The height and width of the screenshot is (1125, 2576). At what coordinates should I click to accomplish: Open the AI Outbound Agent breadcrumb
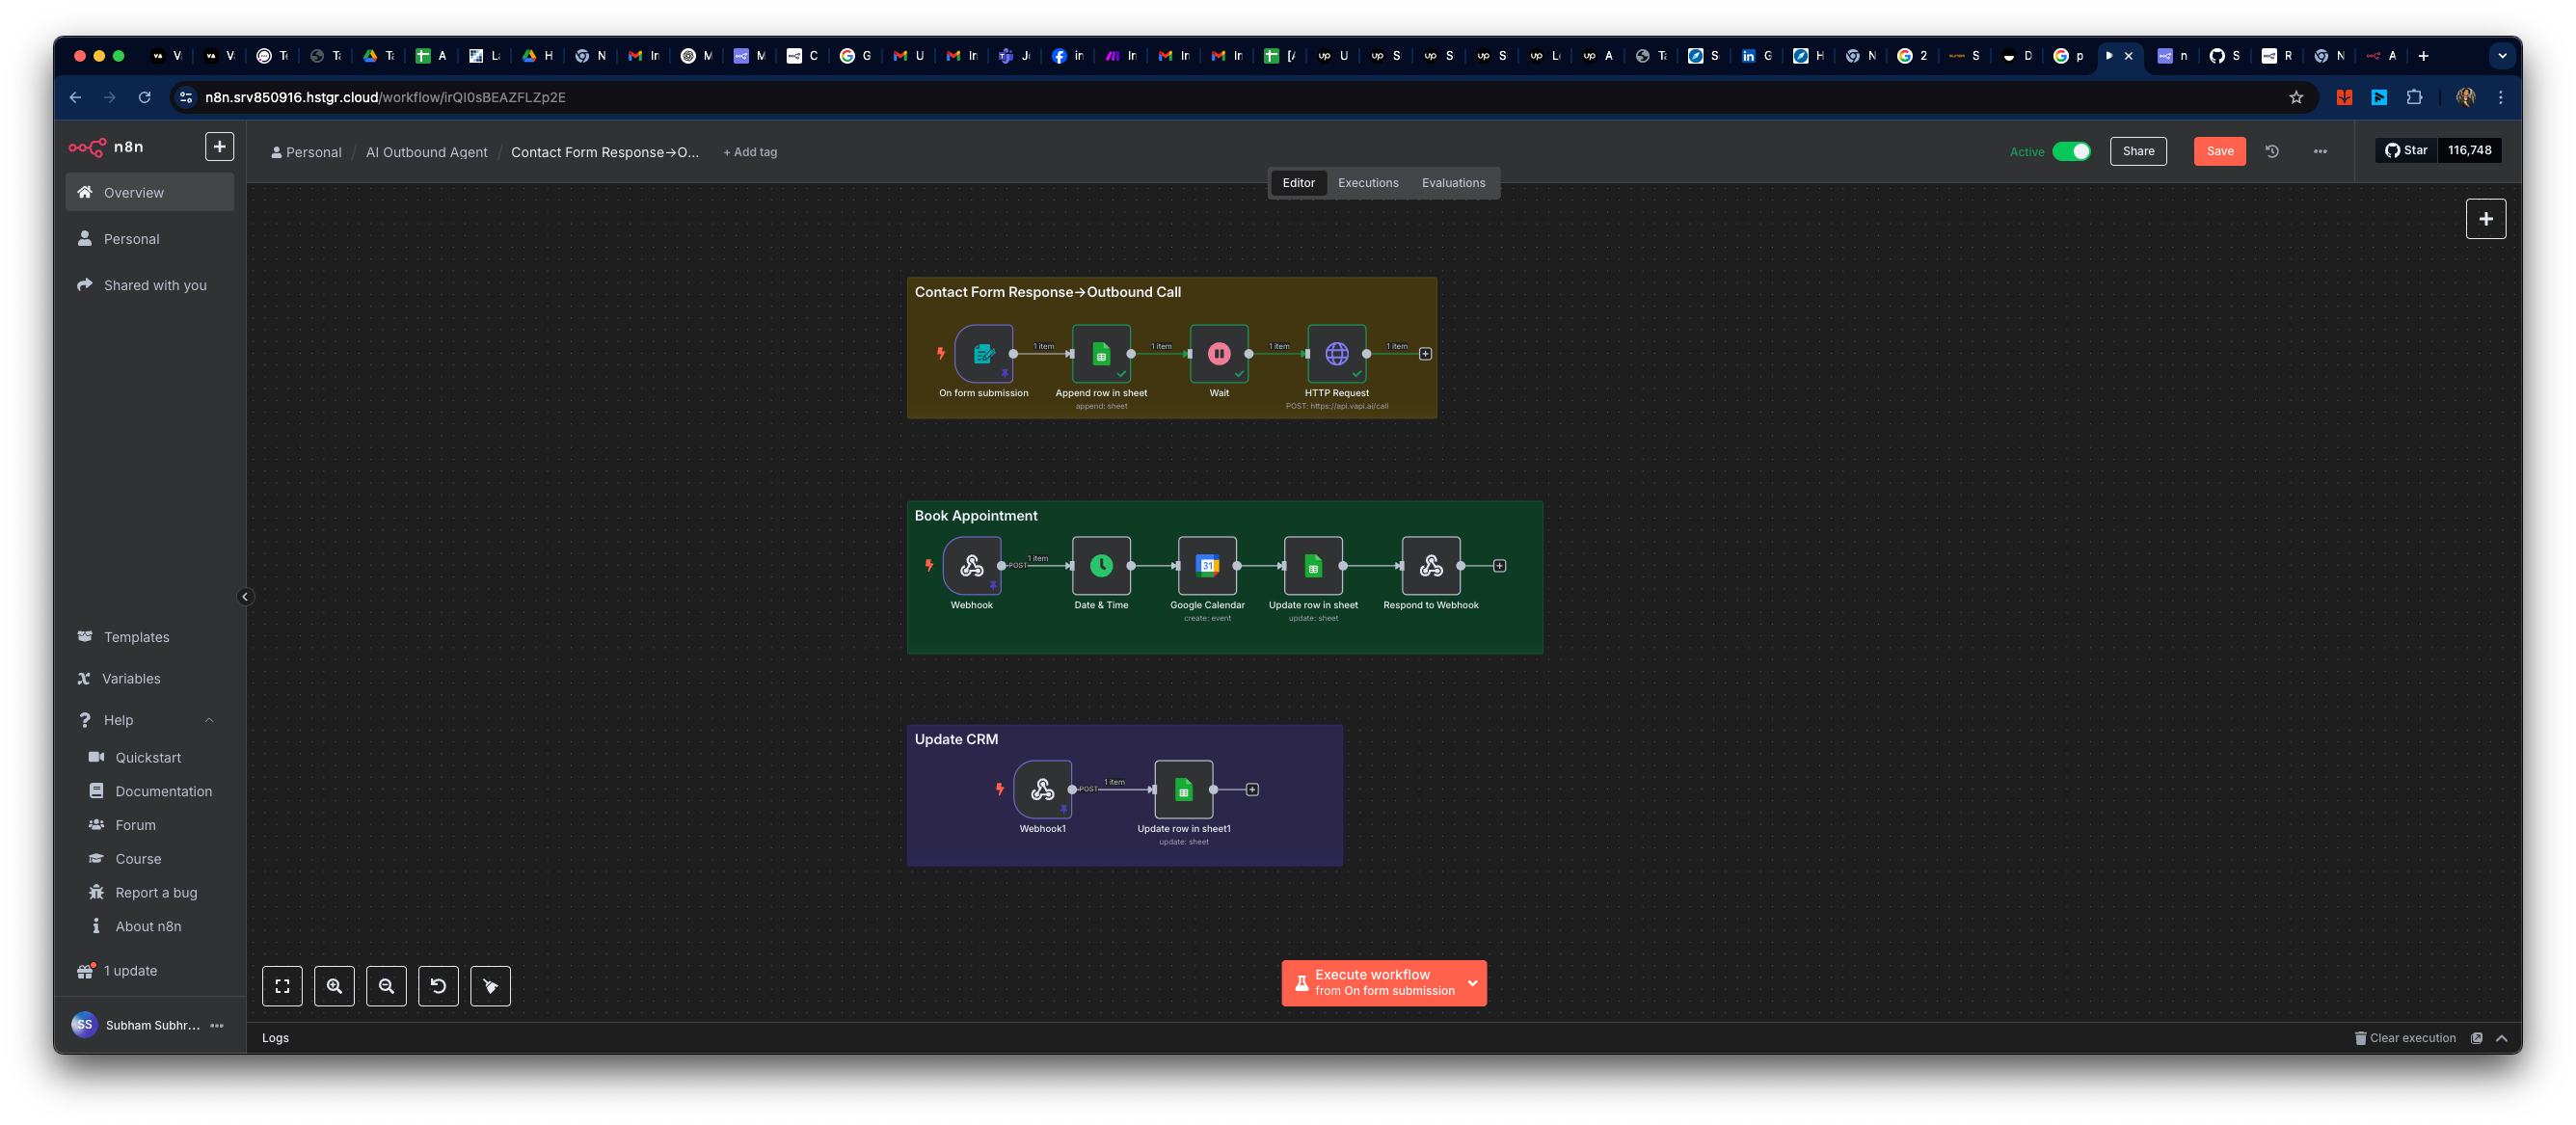click(x=426, y=152)
